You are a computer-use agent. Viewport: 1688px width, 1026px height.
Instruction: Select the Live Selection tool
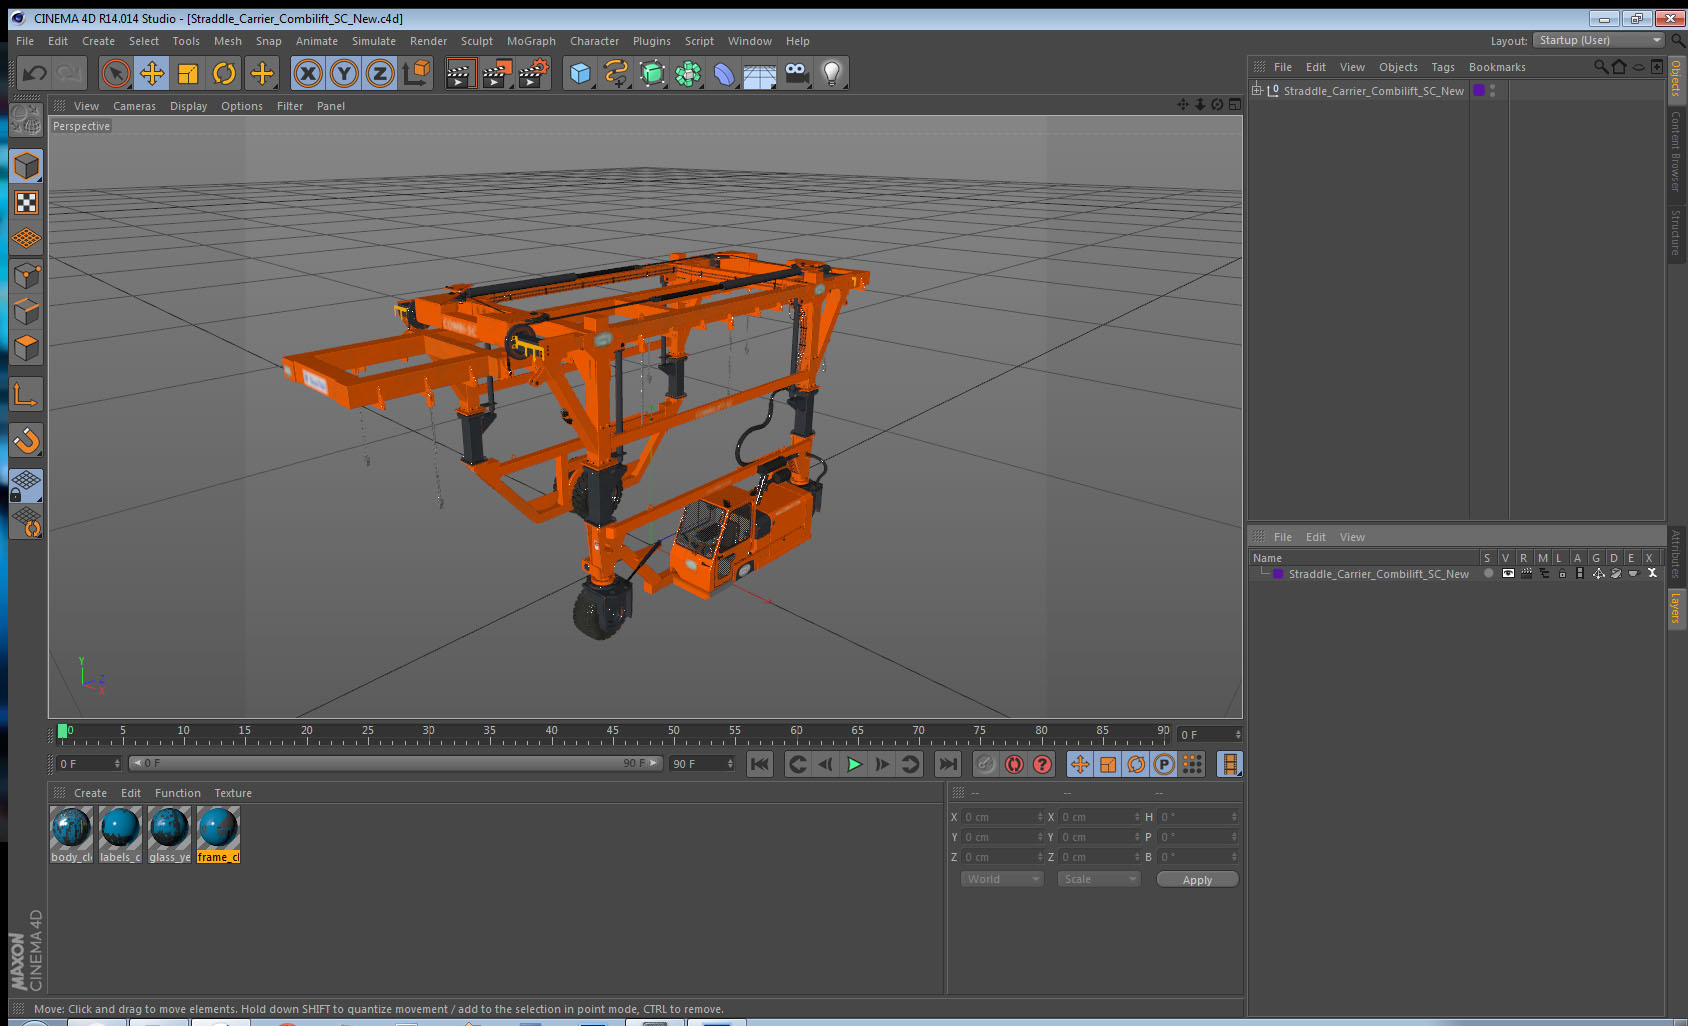coord(116,73)
